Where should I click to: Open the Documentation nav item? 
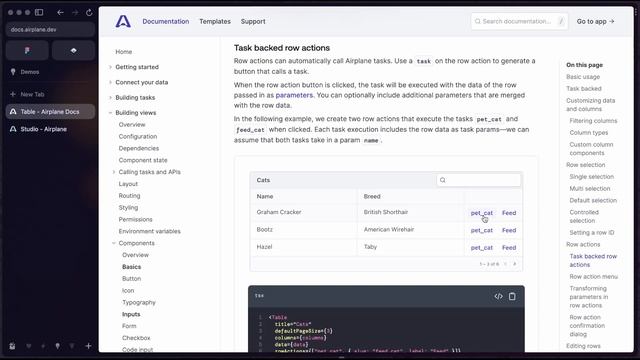pos(166,21)
